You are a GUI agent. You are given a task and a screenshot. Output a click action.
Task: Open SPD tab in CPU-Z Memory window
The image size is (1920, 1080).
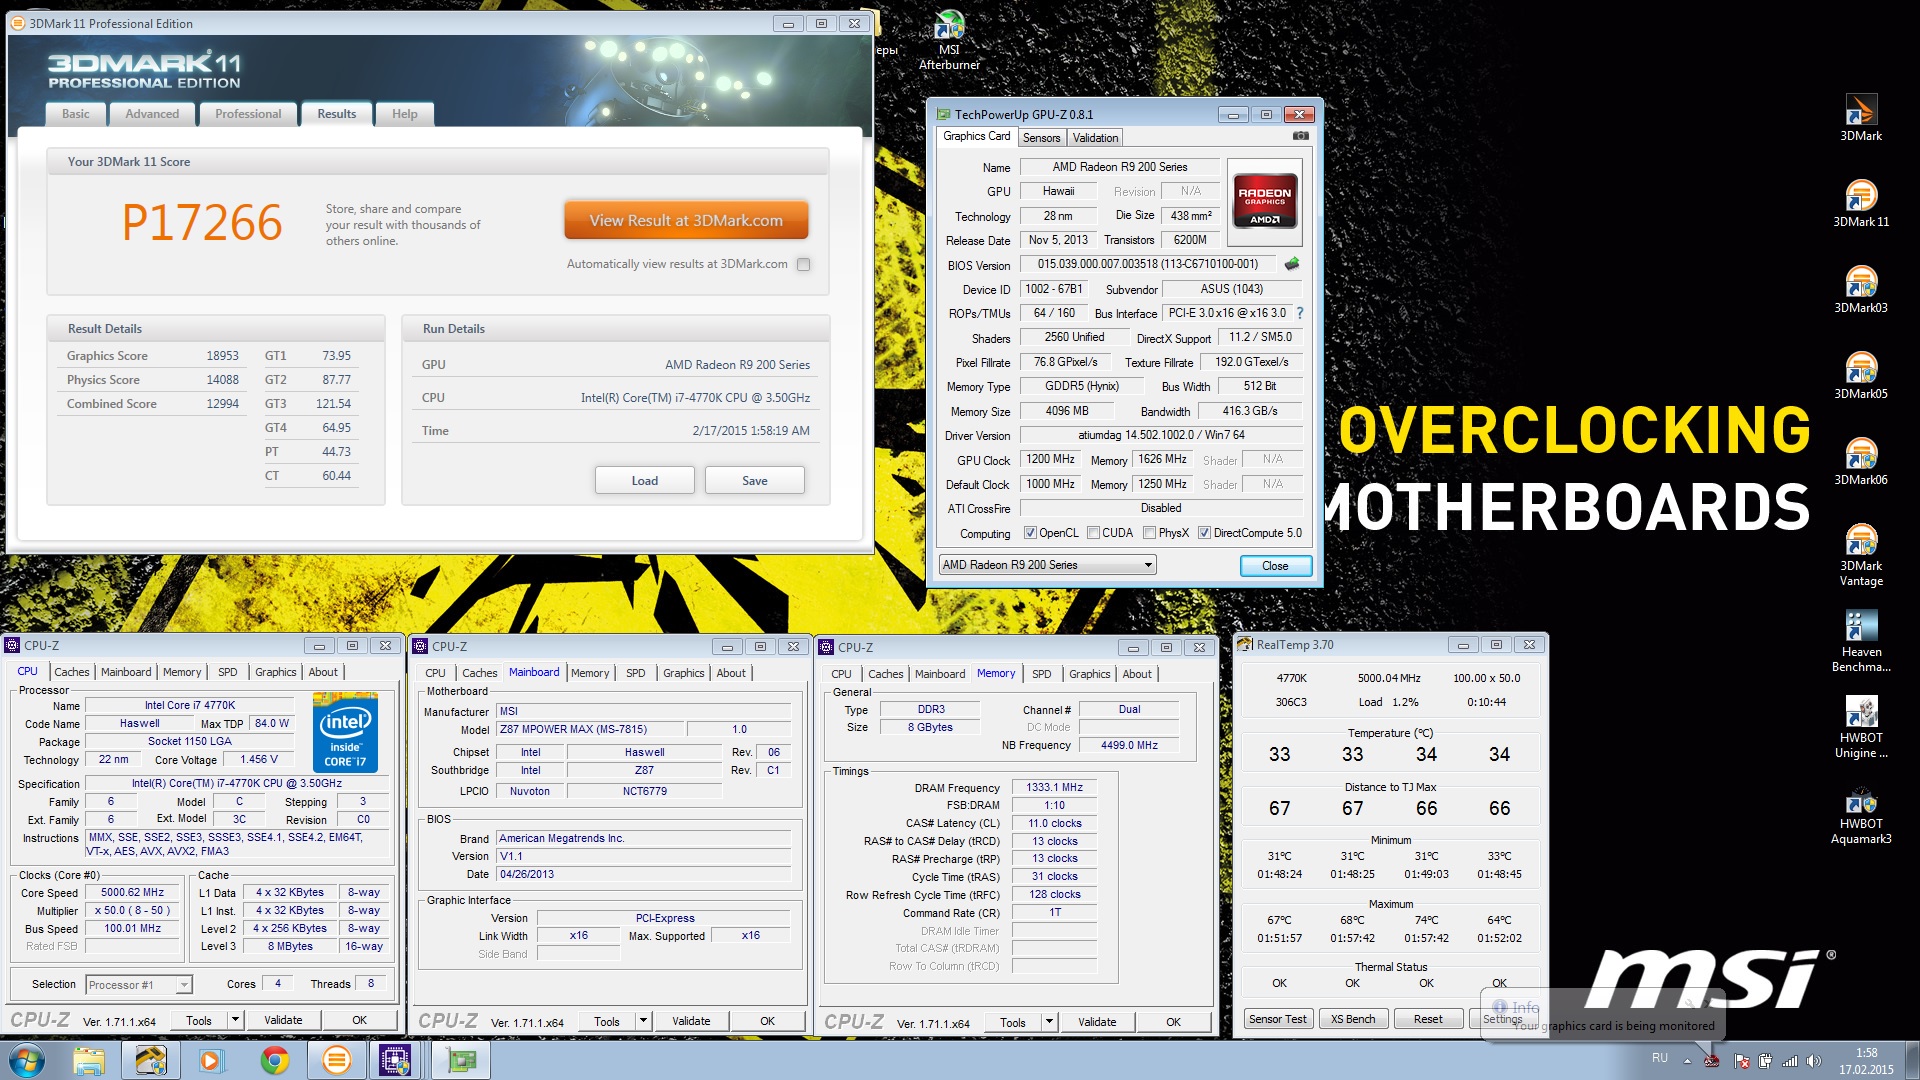point(1041,674)
